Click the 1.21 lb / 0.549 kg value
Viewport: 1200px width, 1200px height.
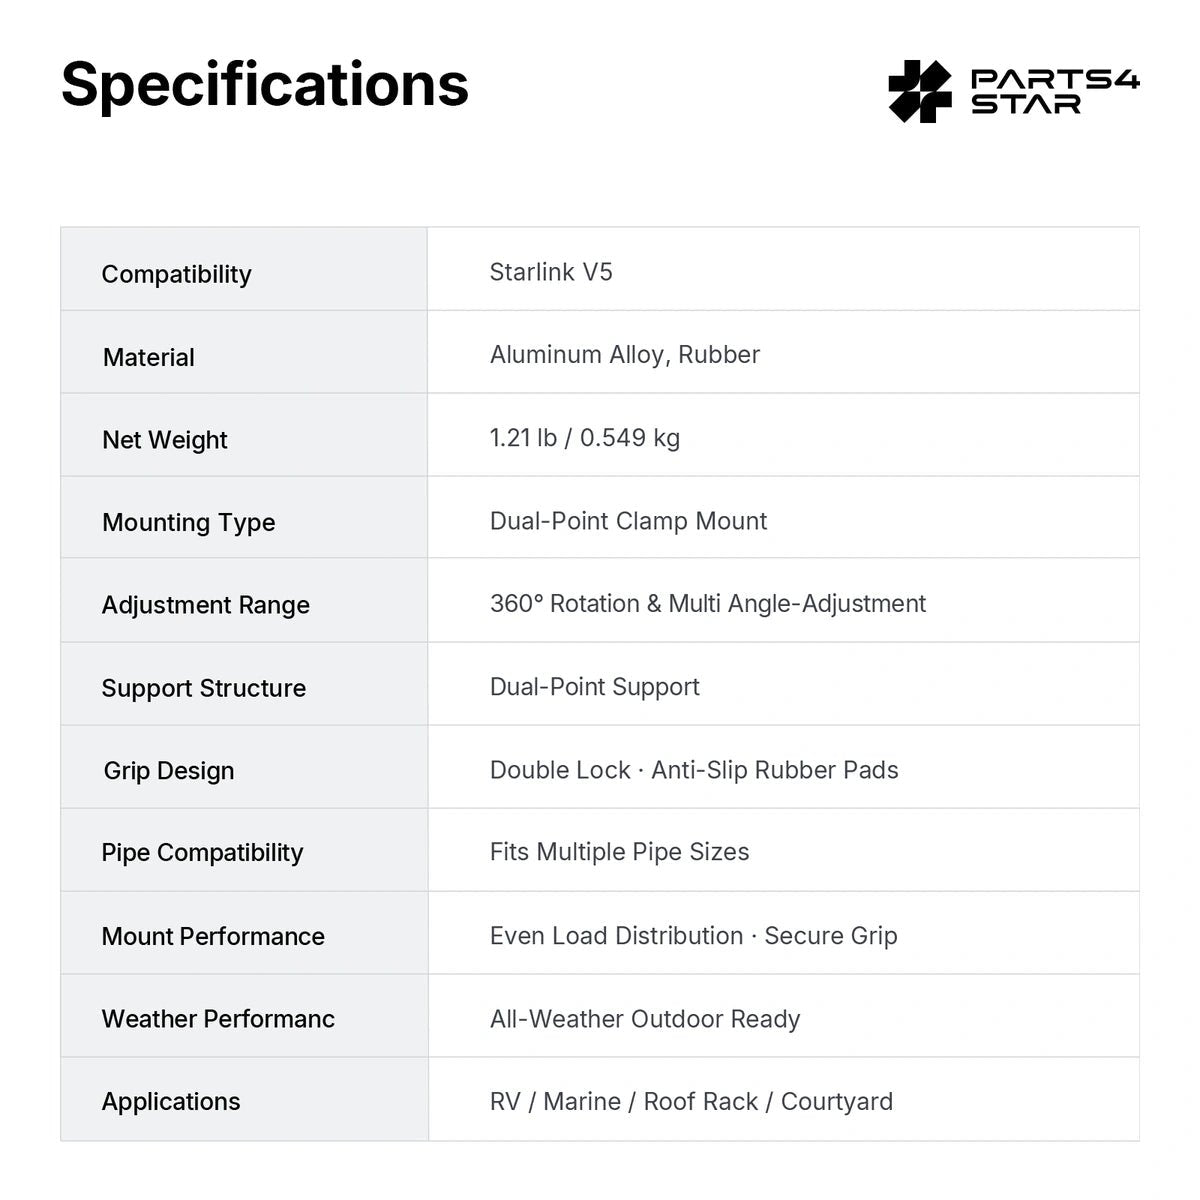tap(585, 438)
